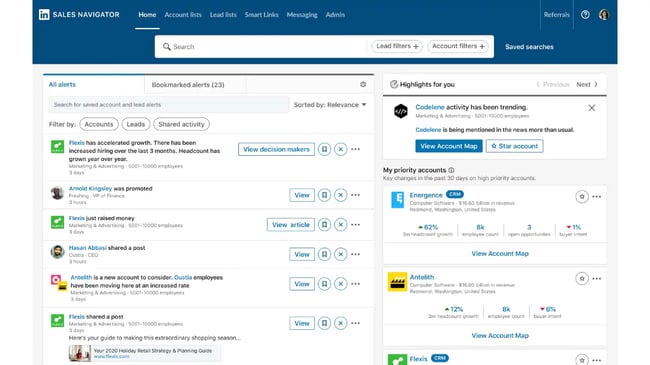Open more options for Antelith new account alert
This screenshot has height=365, width=650.
[356, 284]
